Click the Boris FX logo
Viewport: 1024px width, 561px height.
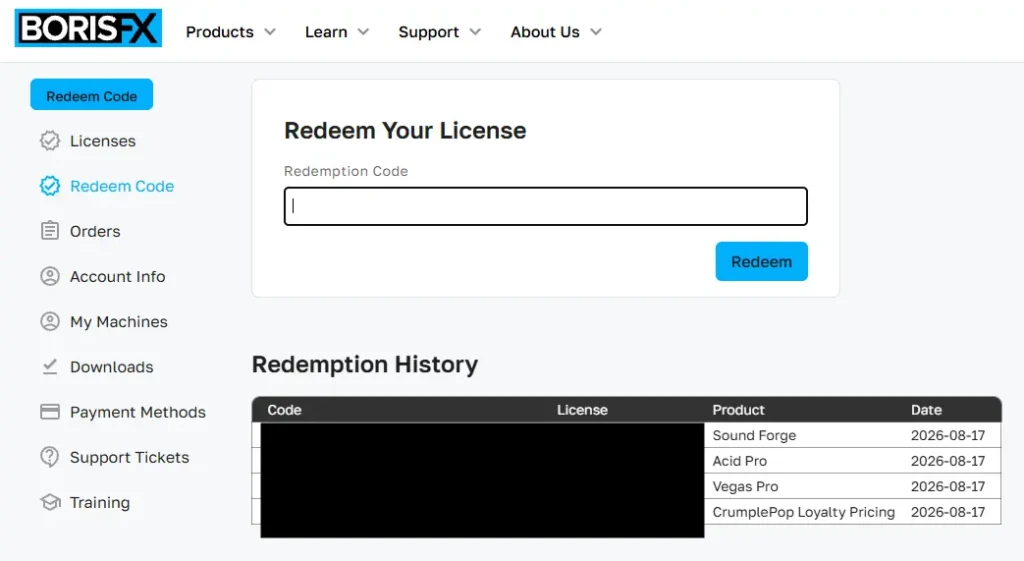point(88,28)
